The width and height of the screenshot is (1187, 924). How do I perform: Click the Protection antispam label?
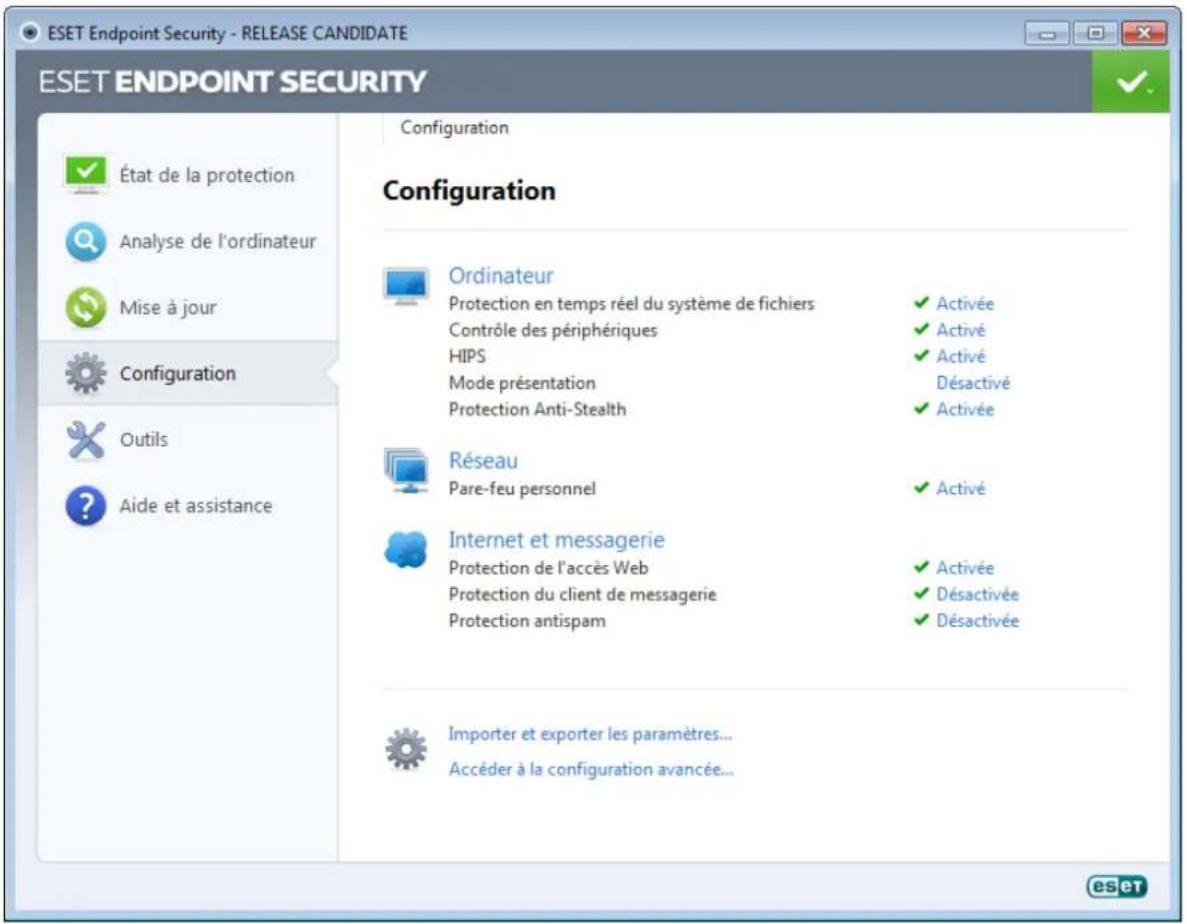pyautogui.click(x=527, y=621)
